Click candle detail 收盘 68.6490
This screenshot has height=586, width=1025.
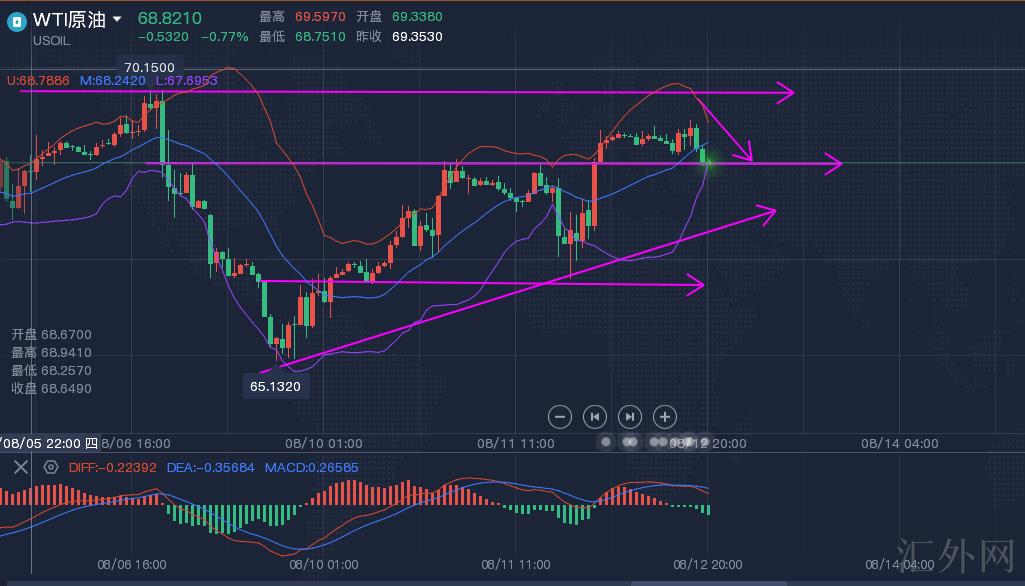[x=51, y=388]
